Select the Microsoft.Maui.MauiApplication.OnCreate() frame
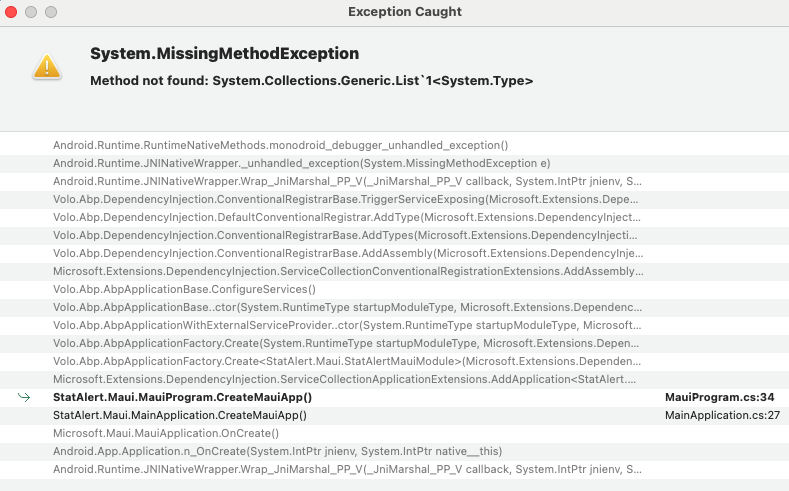789x491 pixels. tap(166, 433)
